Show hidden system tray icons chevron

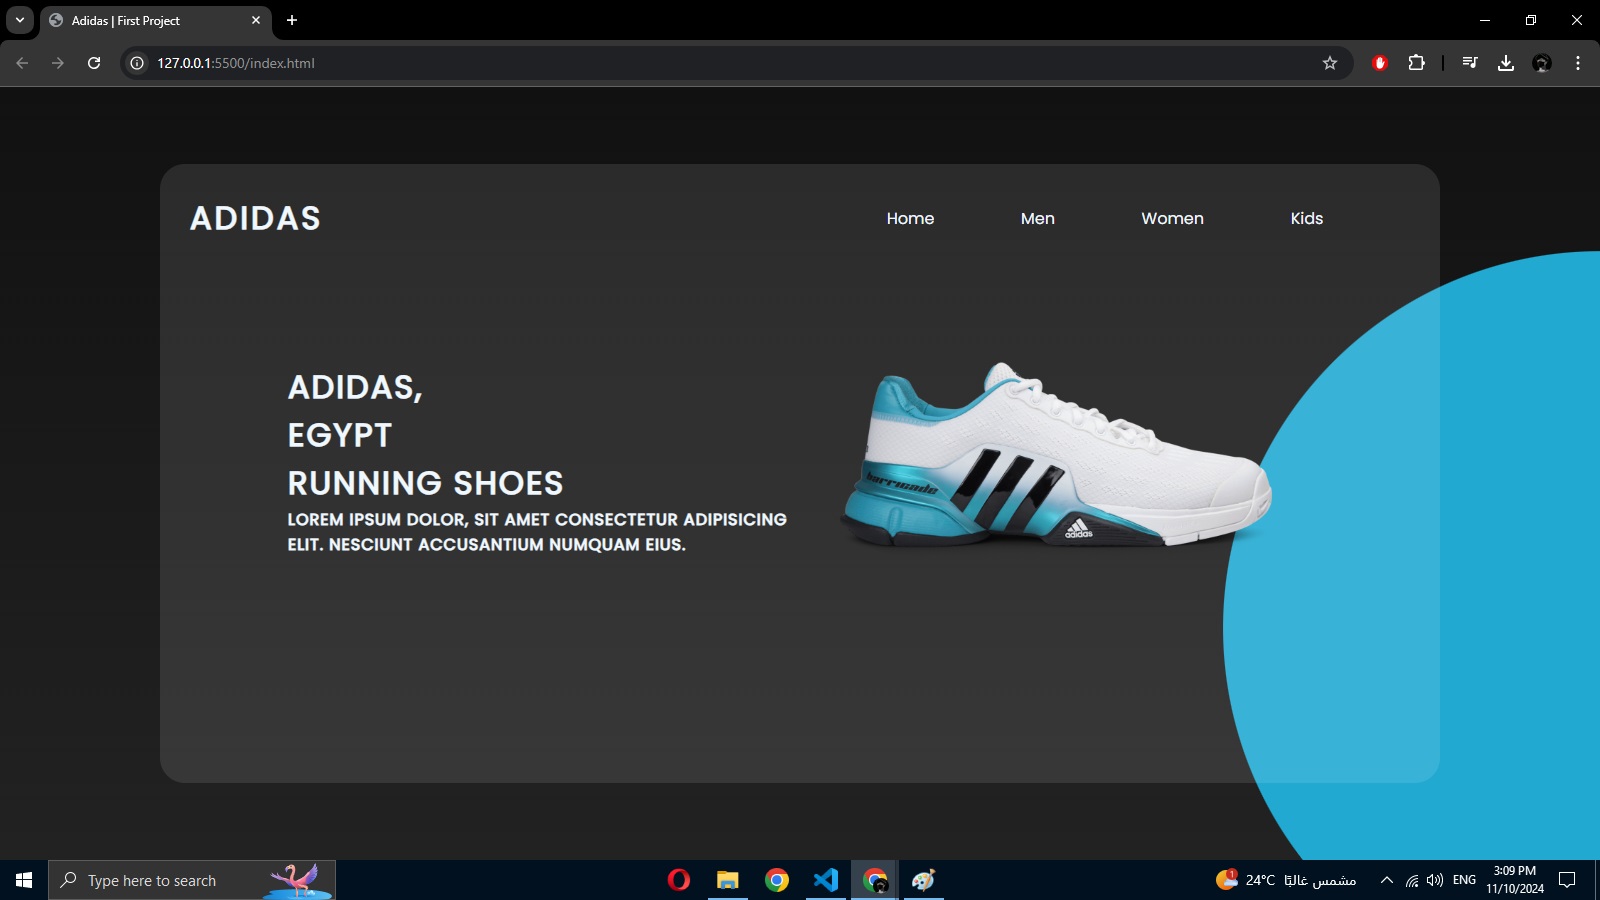[1386, 880]
